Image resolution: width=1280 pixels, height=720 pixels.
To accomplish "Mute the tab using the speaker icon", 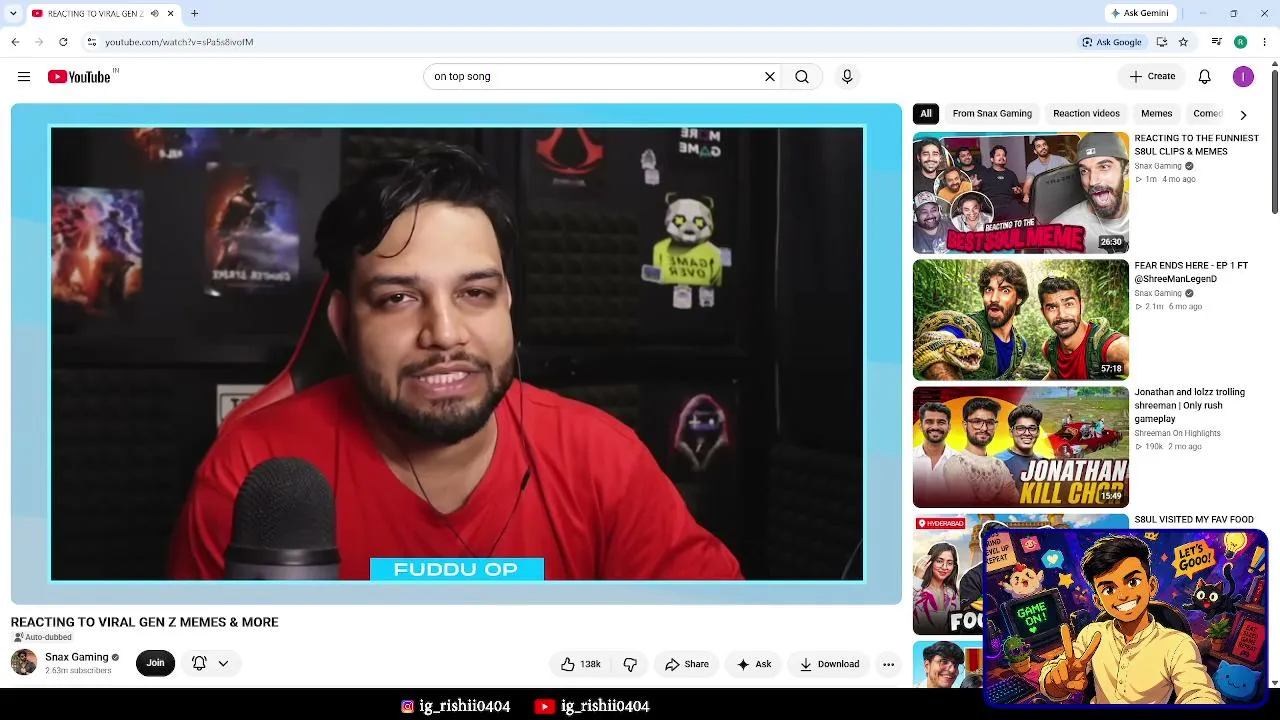I will pos(154,14).
